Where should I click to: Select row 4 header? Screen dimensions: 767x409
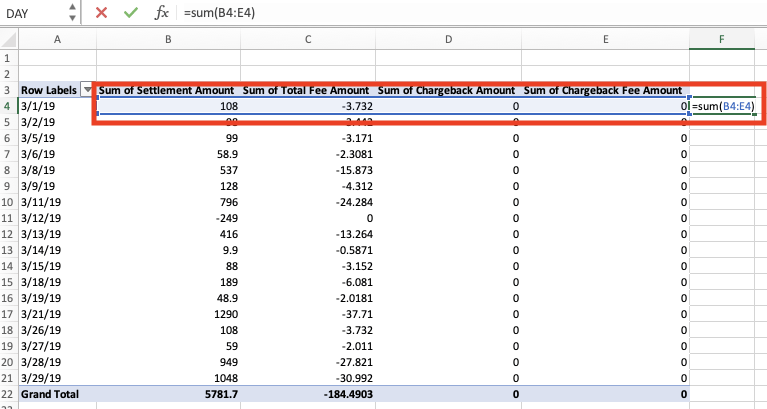(7, 106)
